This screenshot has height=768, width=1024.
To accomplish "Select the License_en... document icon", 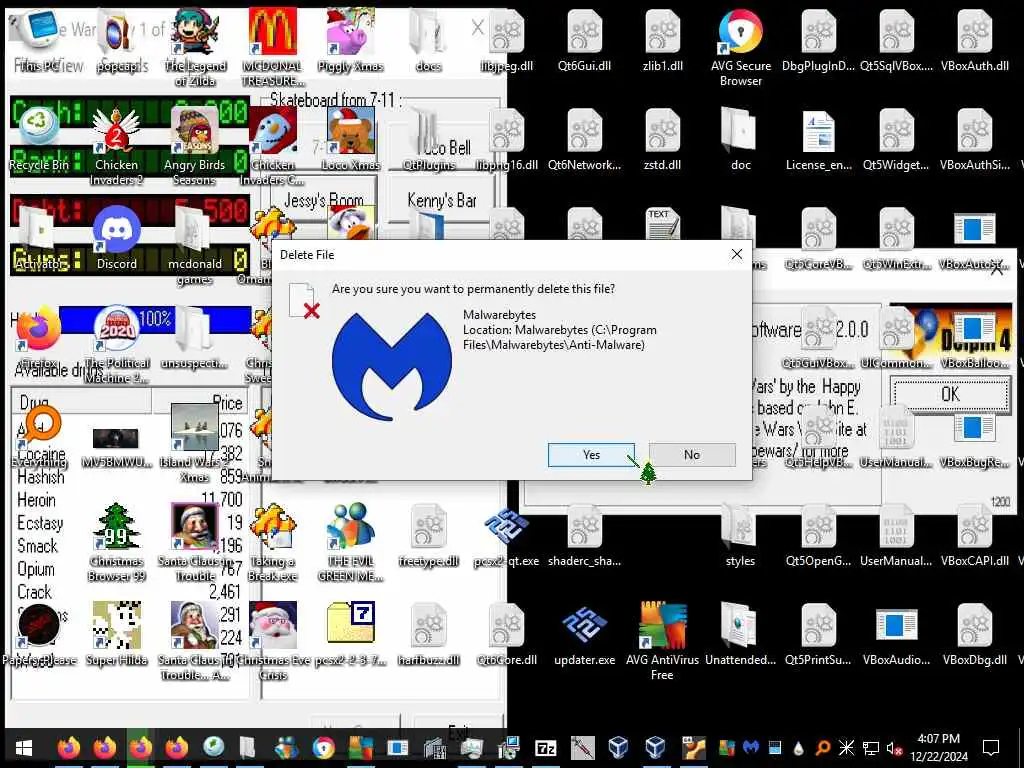I will tap(819, 139).
